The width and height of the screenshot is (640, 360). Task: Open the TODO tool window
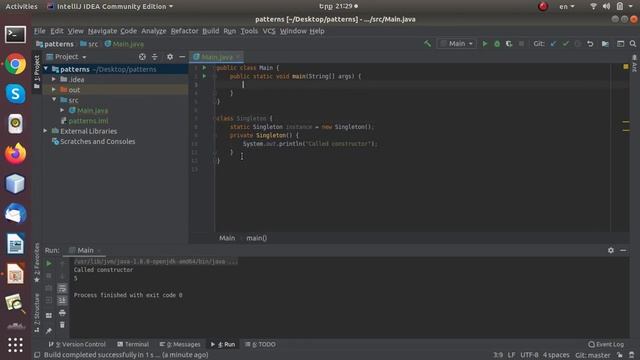coord(260,344)
